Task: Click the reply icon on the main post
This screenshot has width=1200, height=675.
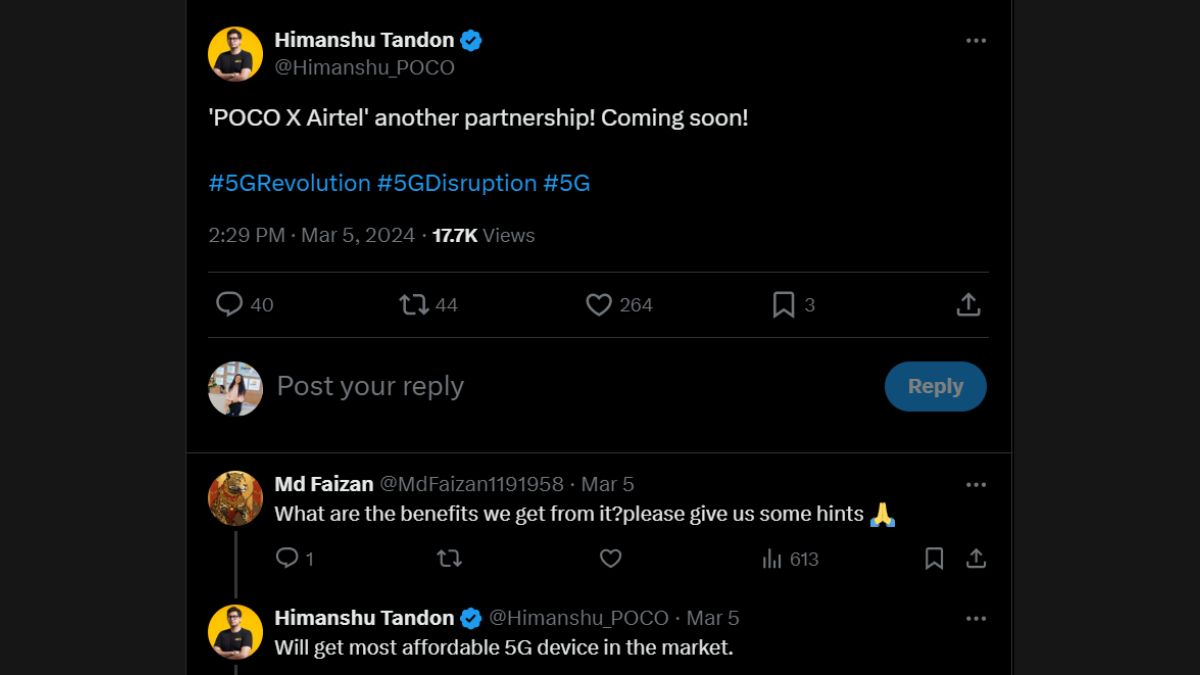Action: tap(230, 304)
